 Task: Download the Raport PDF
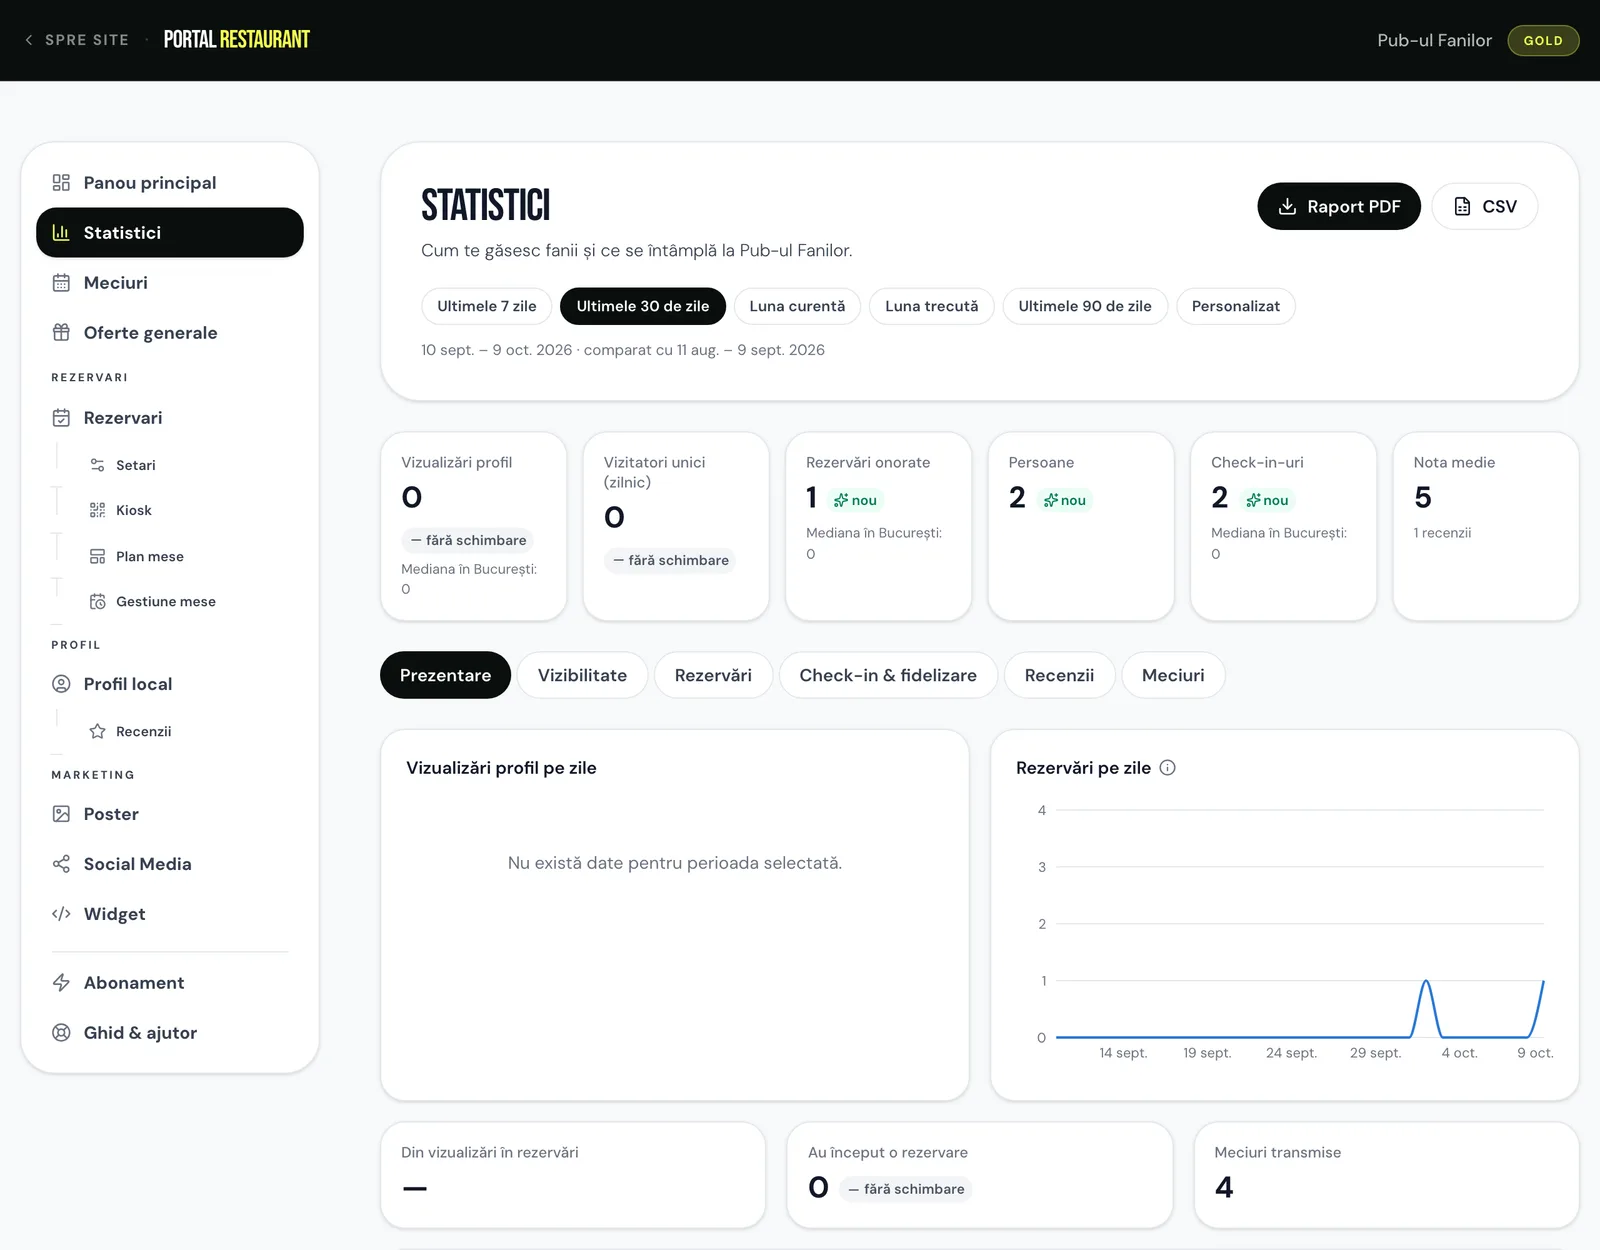coord(1339,206)
